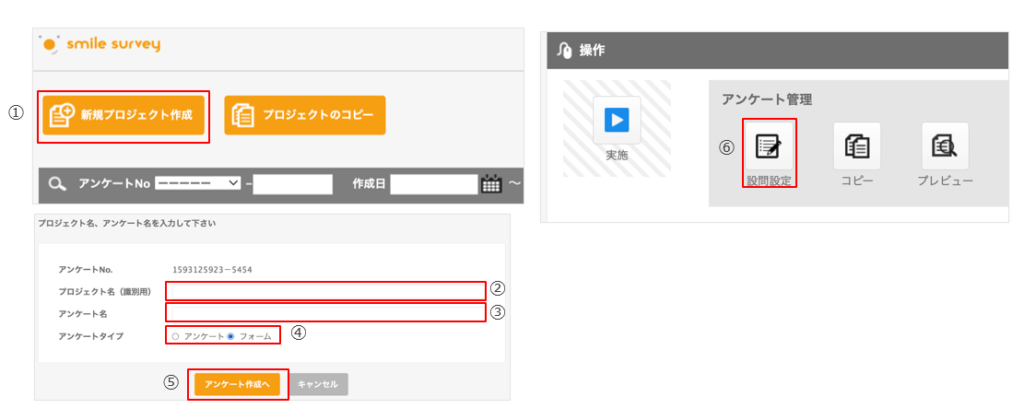Image resolution: width=1024 pixels, height=420 pixels.
Task: Focus the アンケート名 input field
Action: pyautogui.click(x=326, y=313)
